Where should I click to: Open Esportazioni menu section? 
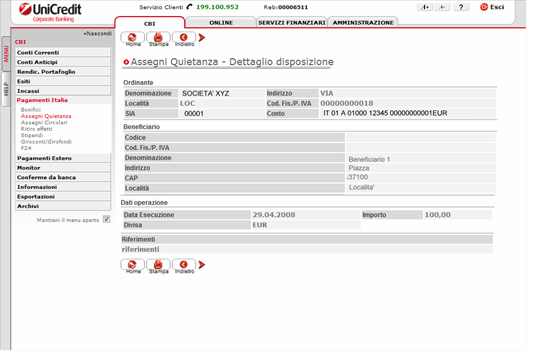[x=63, y=196]
